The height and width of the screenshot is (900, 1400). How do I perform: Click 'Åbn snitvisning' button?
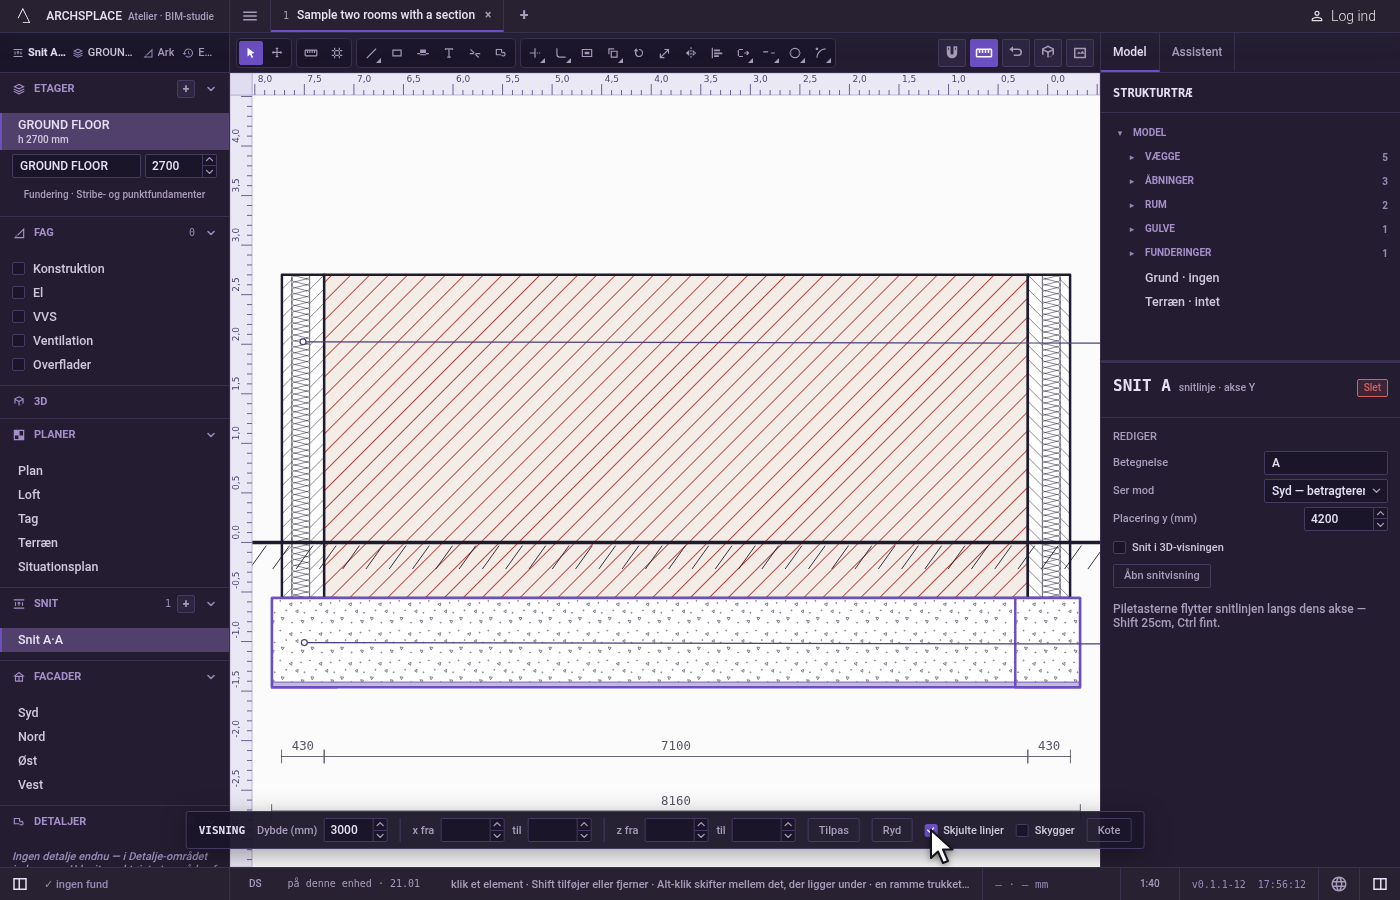tap(1162, 576)
